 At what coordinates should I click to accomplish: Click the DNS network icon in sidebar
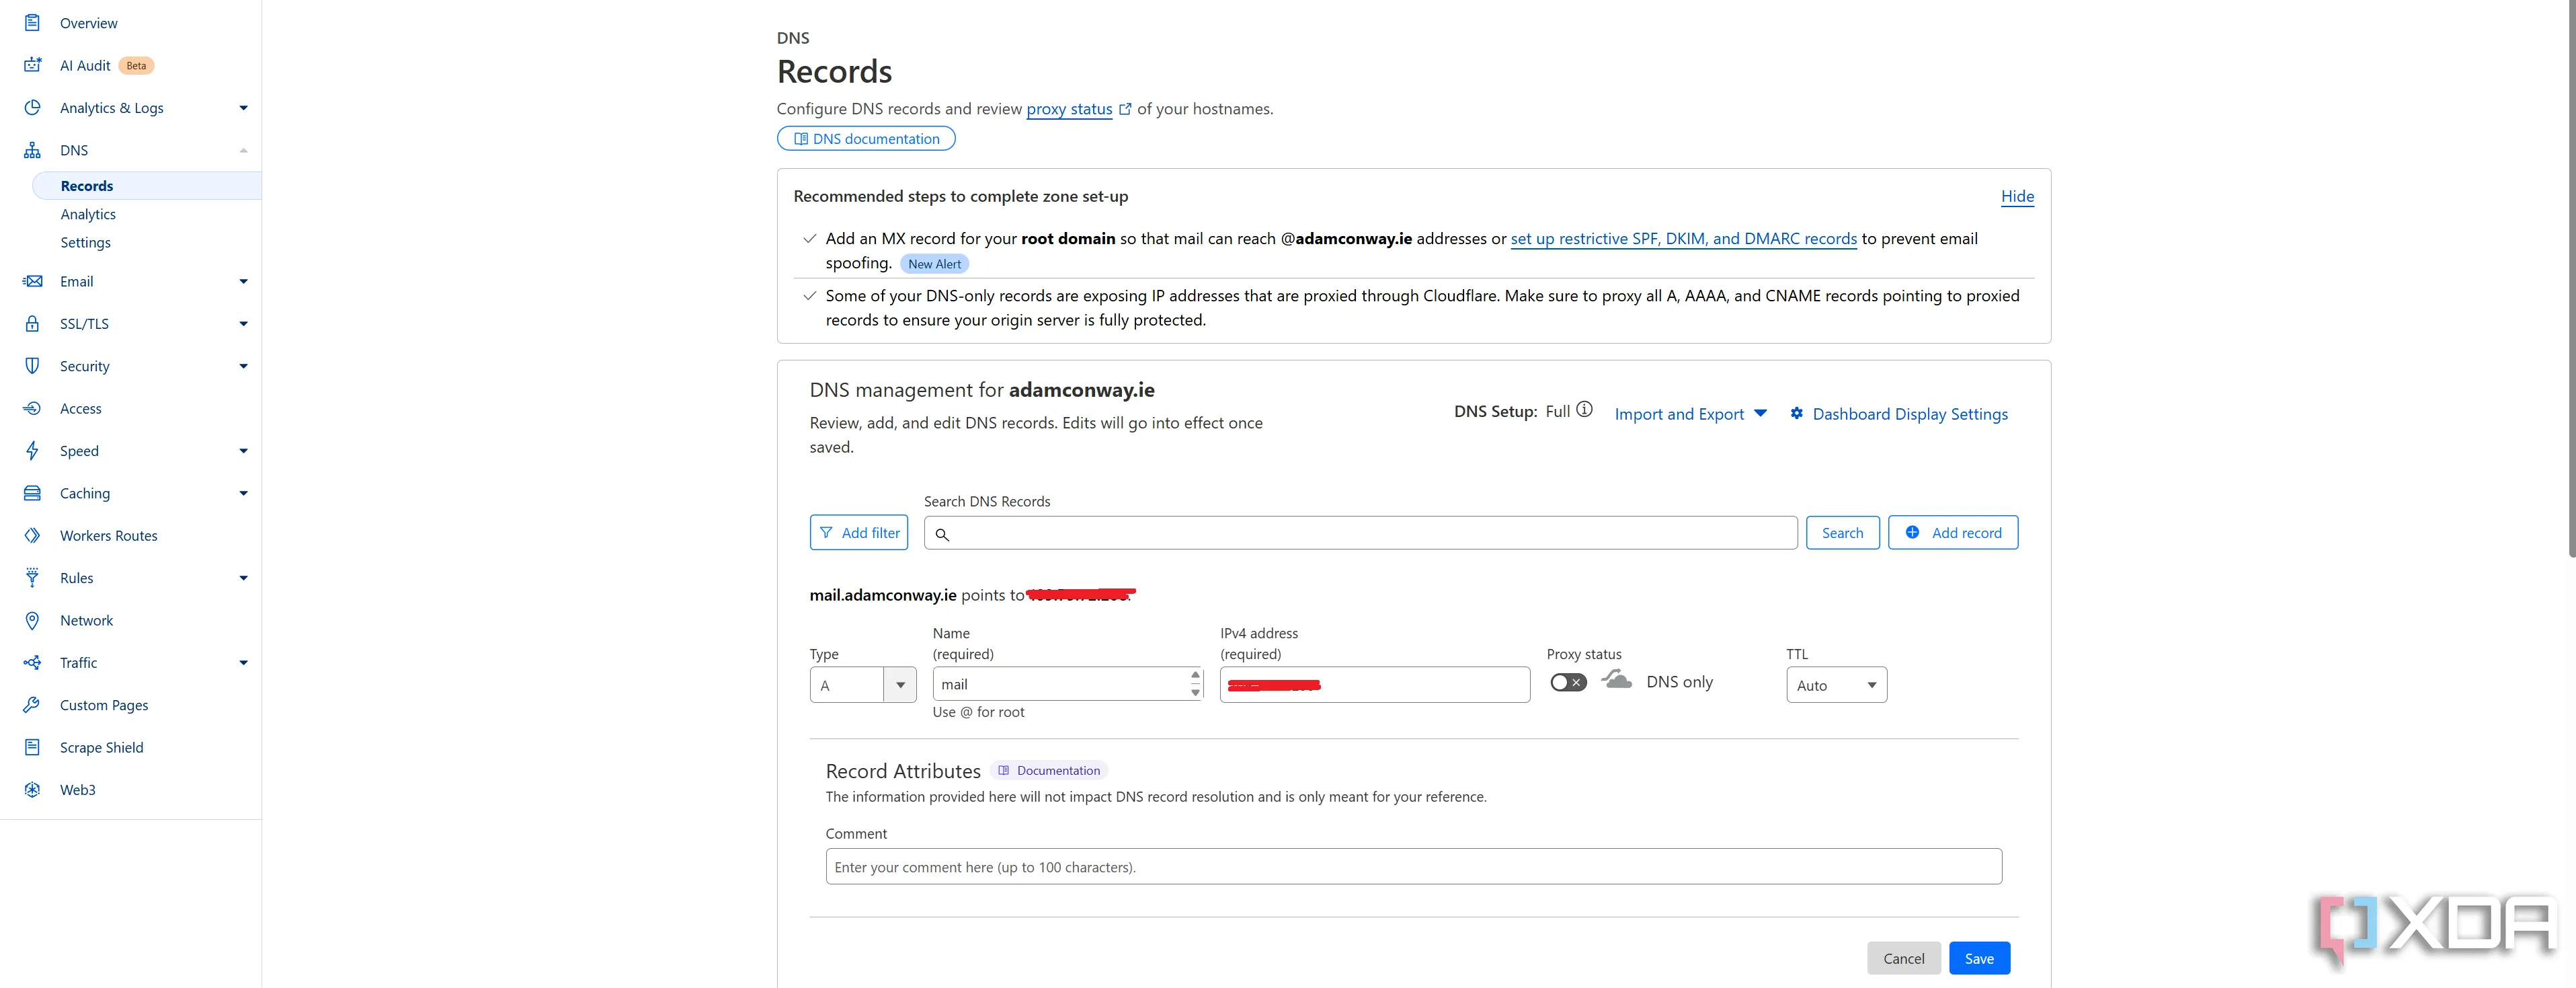(32, 150)
